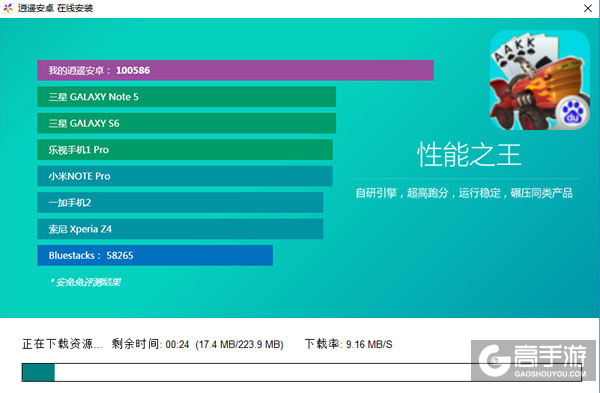Select the 三星 GALAXY S6 bar
This screenshot has width=600, height=393.
click(x=186, y=123)
